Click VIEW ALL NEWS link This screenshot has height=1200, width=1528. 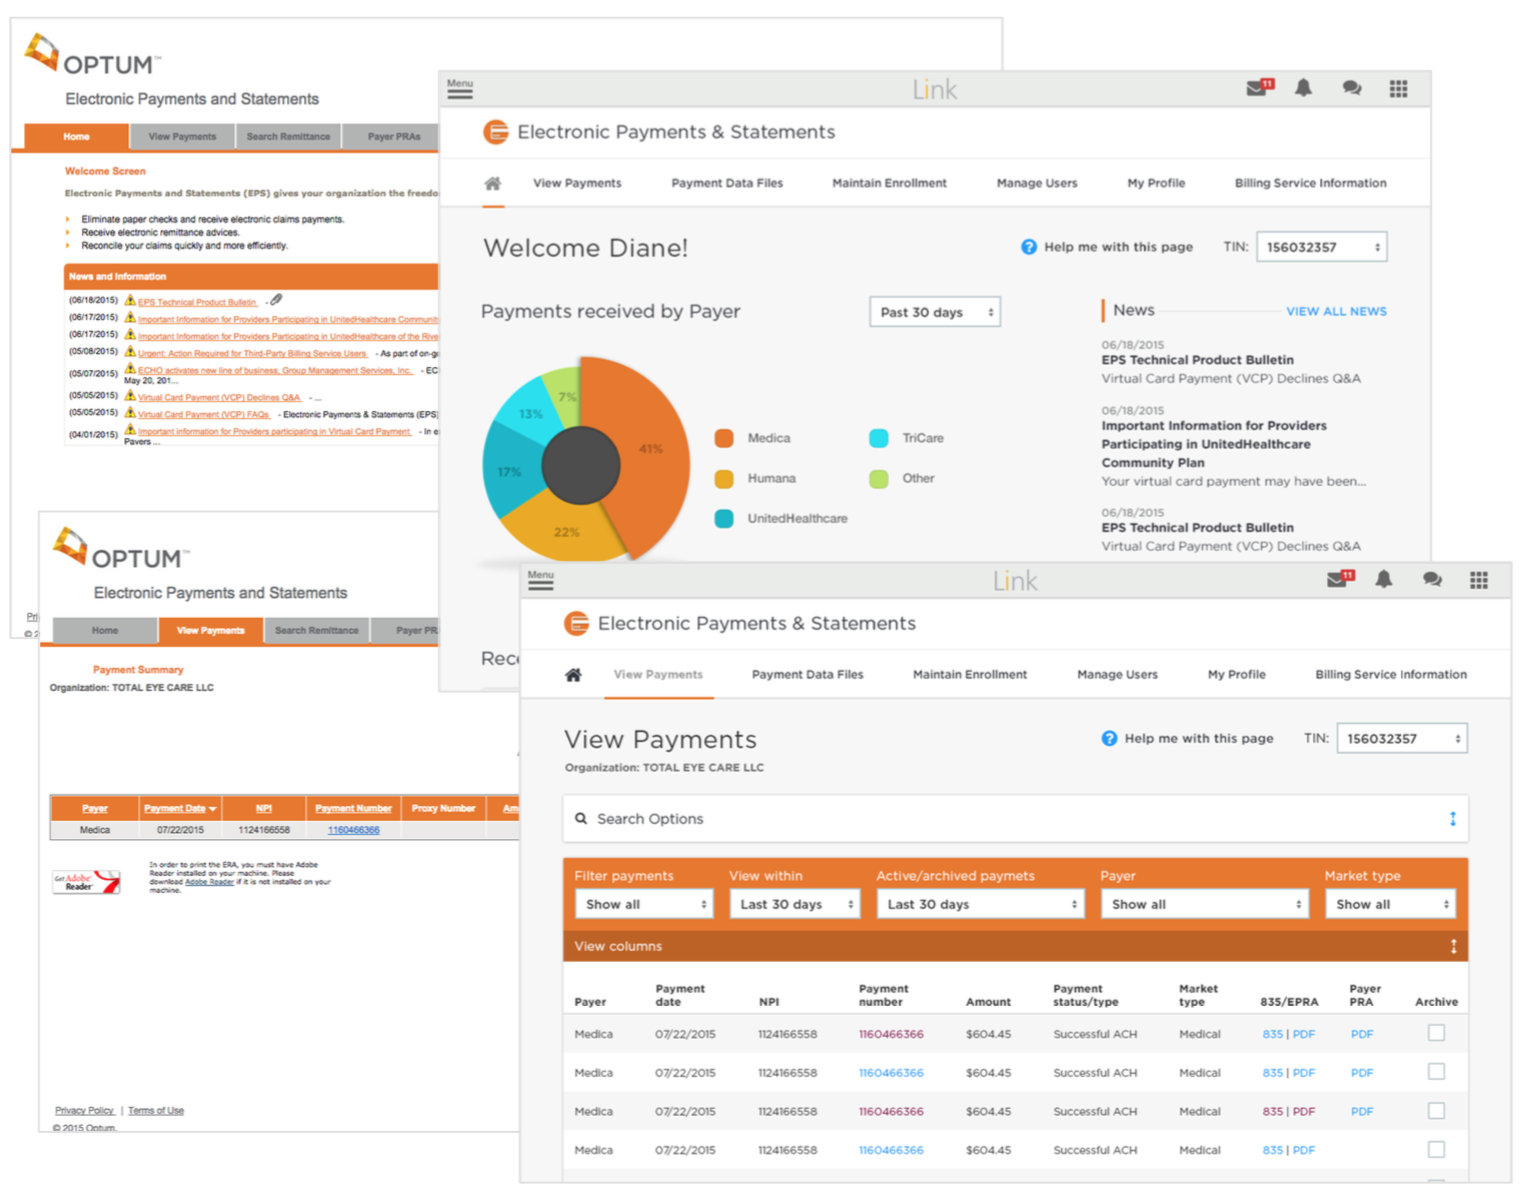pos(1336,312)
